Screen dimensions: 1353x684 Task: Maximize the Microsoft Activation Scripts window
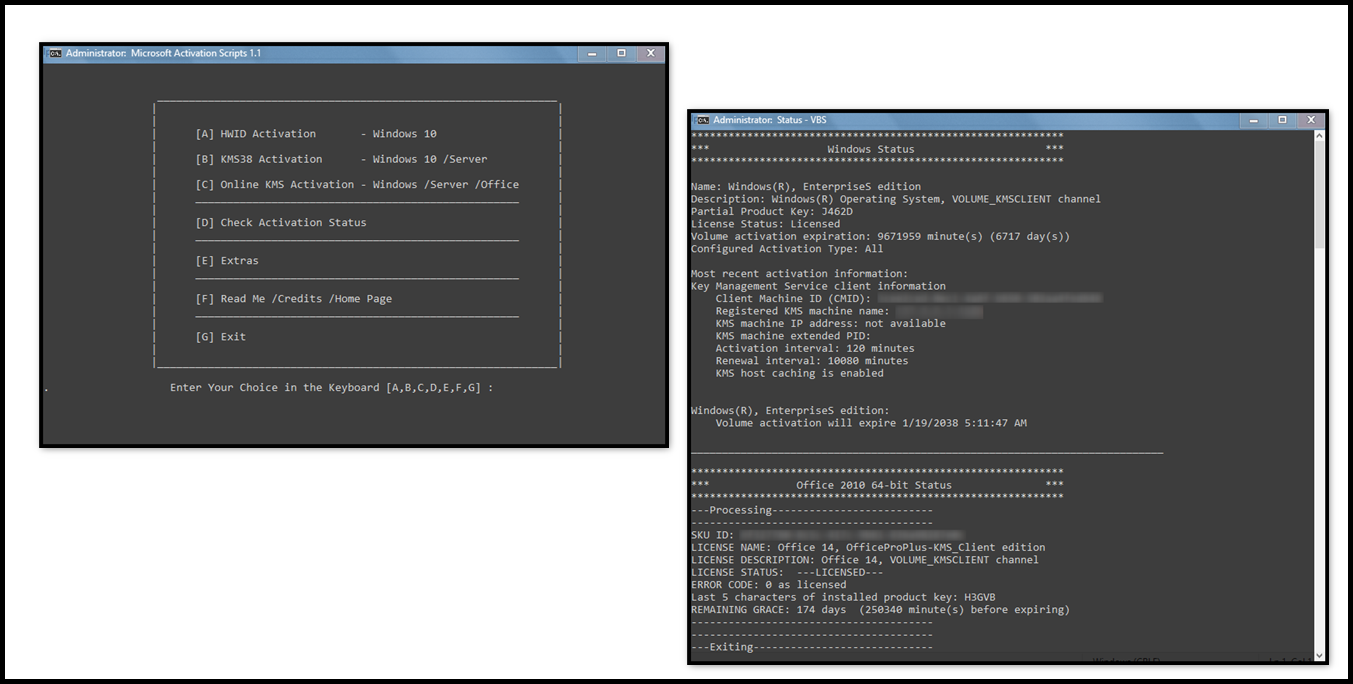621,53
